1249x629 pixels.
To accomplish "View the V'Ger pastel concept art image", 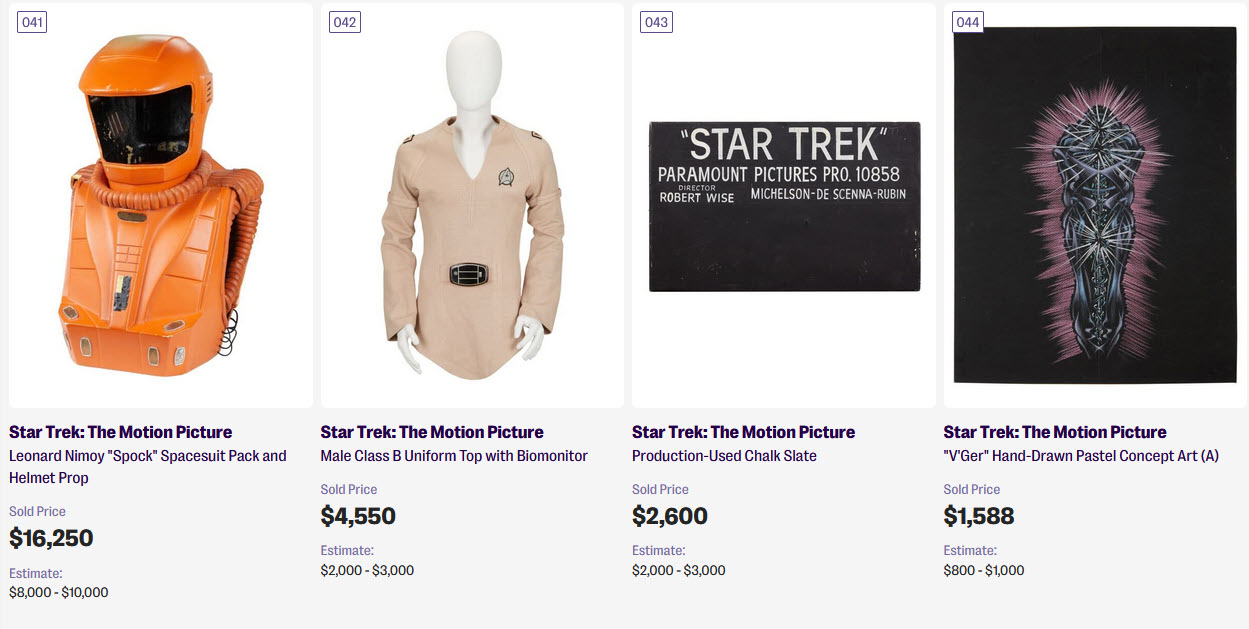I will coord(1095,205).
